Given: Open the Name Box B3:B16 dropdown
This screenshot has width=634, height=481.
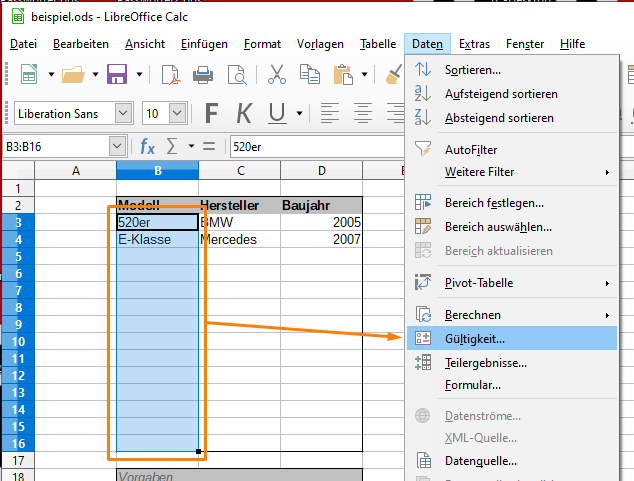Looking at the screenshot, I should click(117, 146).
